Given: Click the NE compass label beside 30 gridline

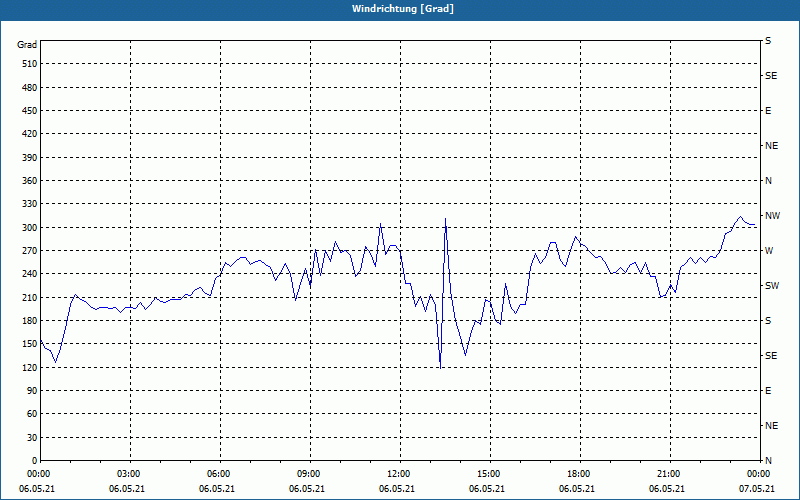Looking at the screenshot, I should (771, 426).
